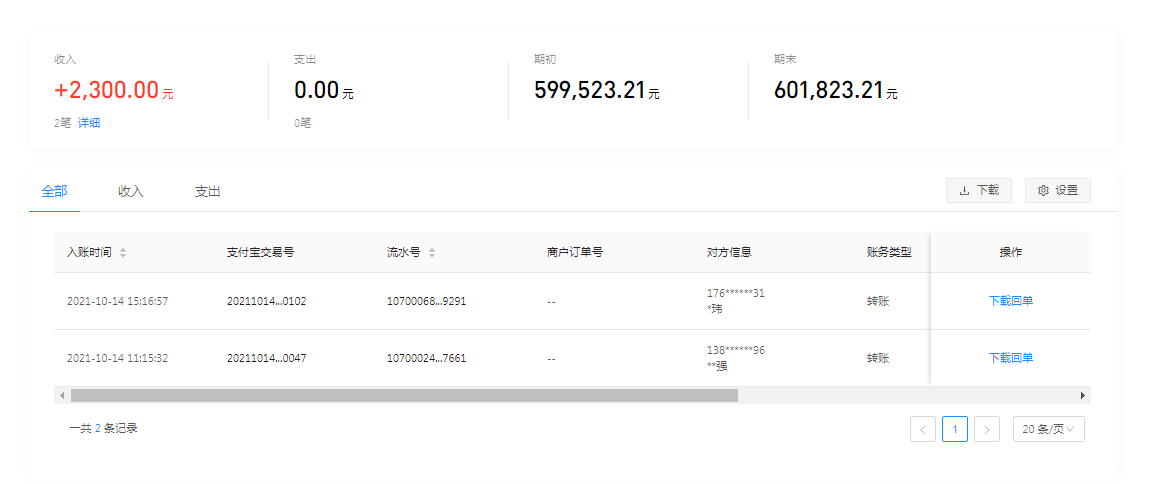Sort by 入账时间 column arrows
The width and height of the screenshot is (1149, 484).
[123, 253]
